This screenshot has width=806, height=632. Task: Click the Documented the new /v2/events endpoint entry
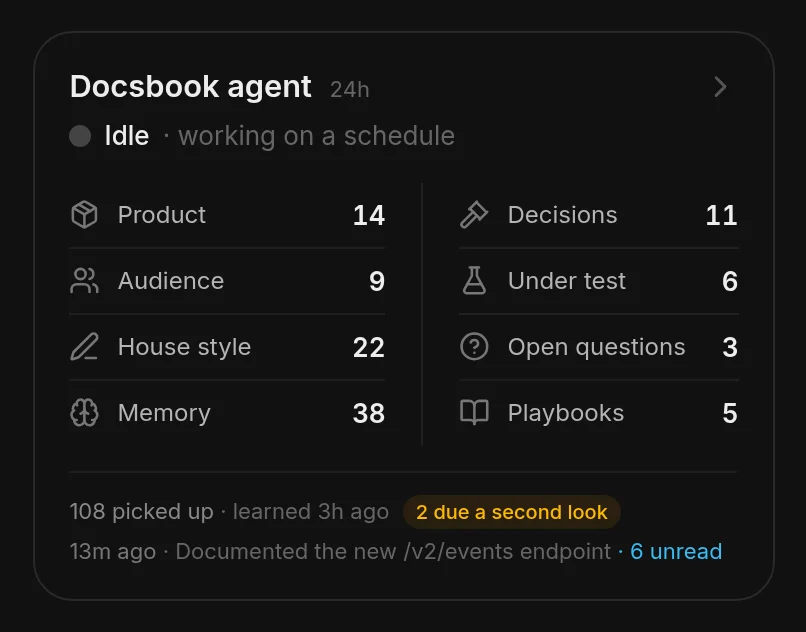[x=393, y=552]
